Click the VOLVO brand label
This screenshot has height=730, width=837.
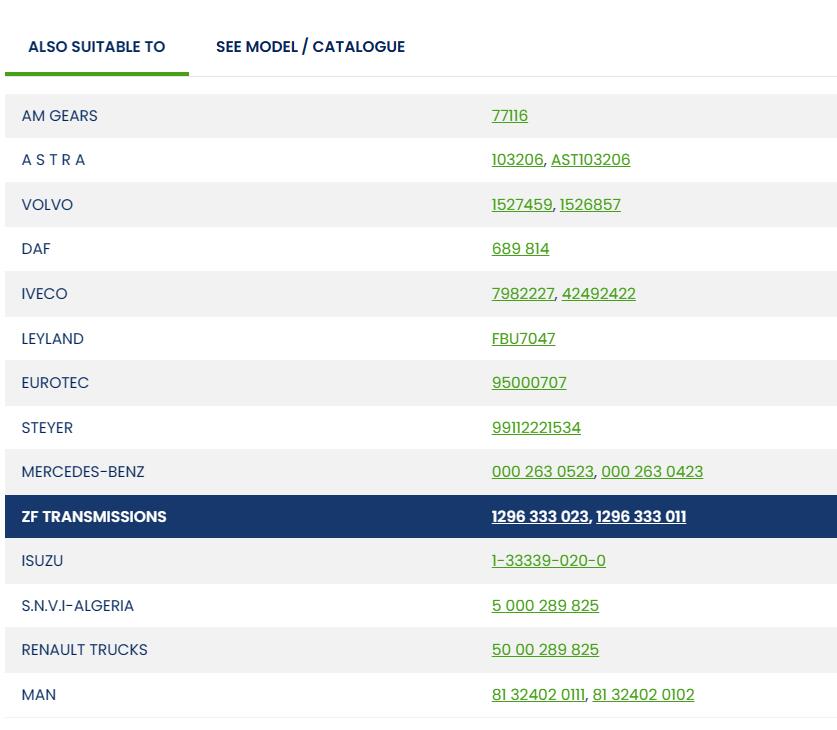point(47,205)
